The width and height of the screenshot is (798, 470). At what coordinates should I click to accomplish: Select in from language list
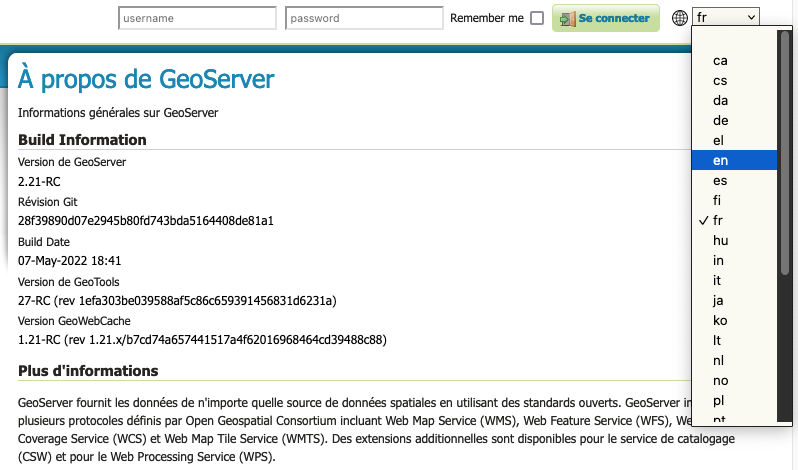[x=734, y=260]
